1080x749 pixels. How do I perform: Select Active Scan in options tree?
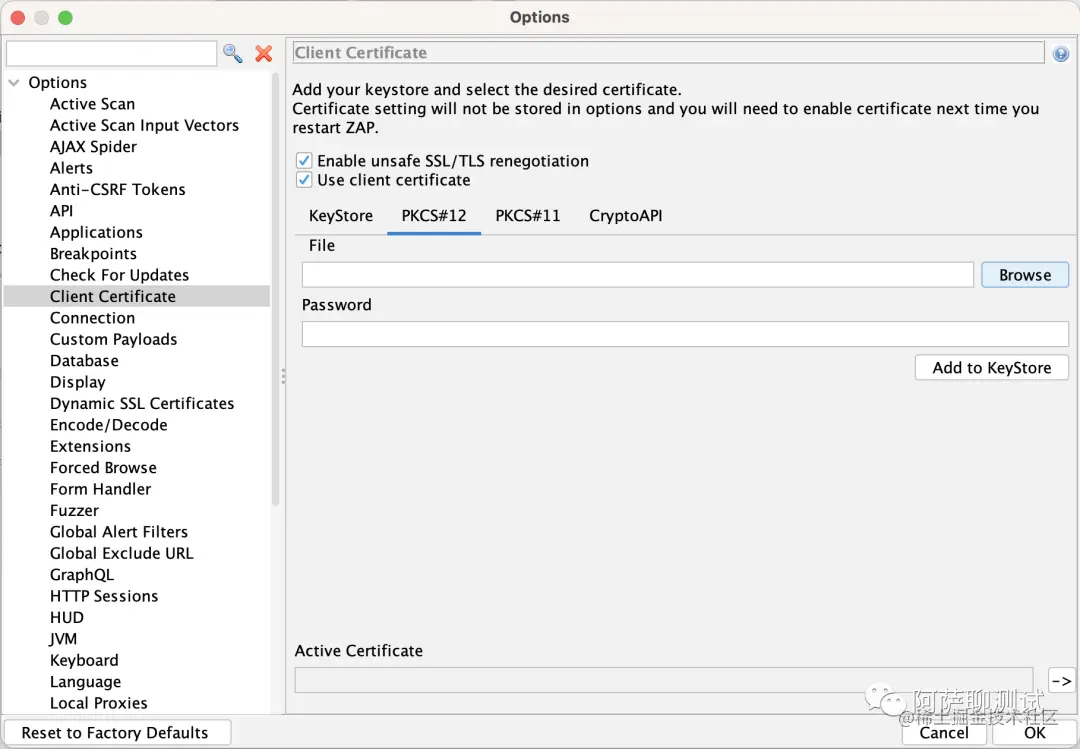point(92,104)
